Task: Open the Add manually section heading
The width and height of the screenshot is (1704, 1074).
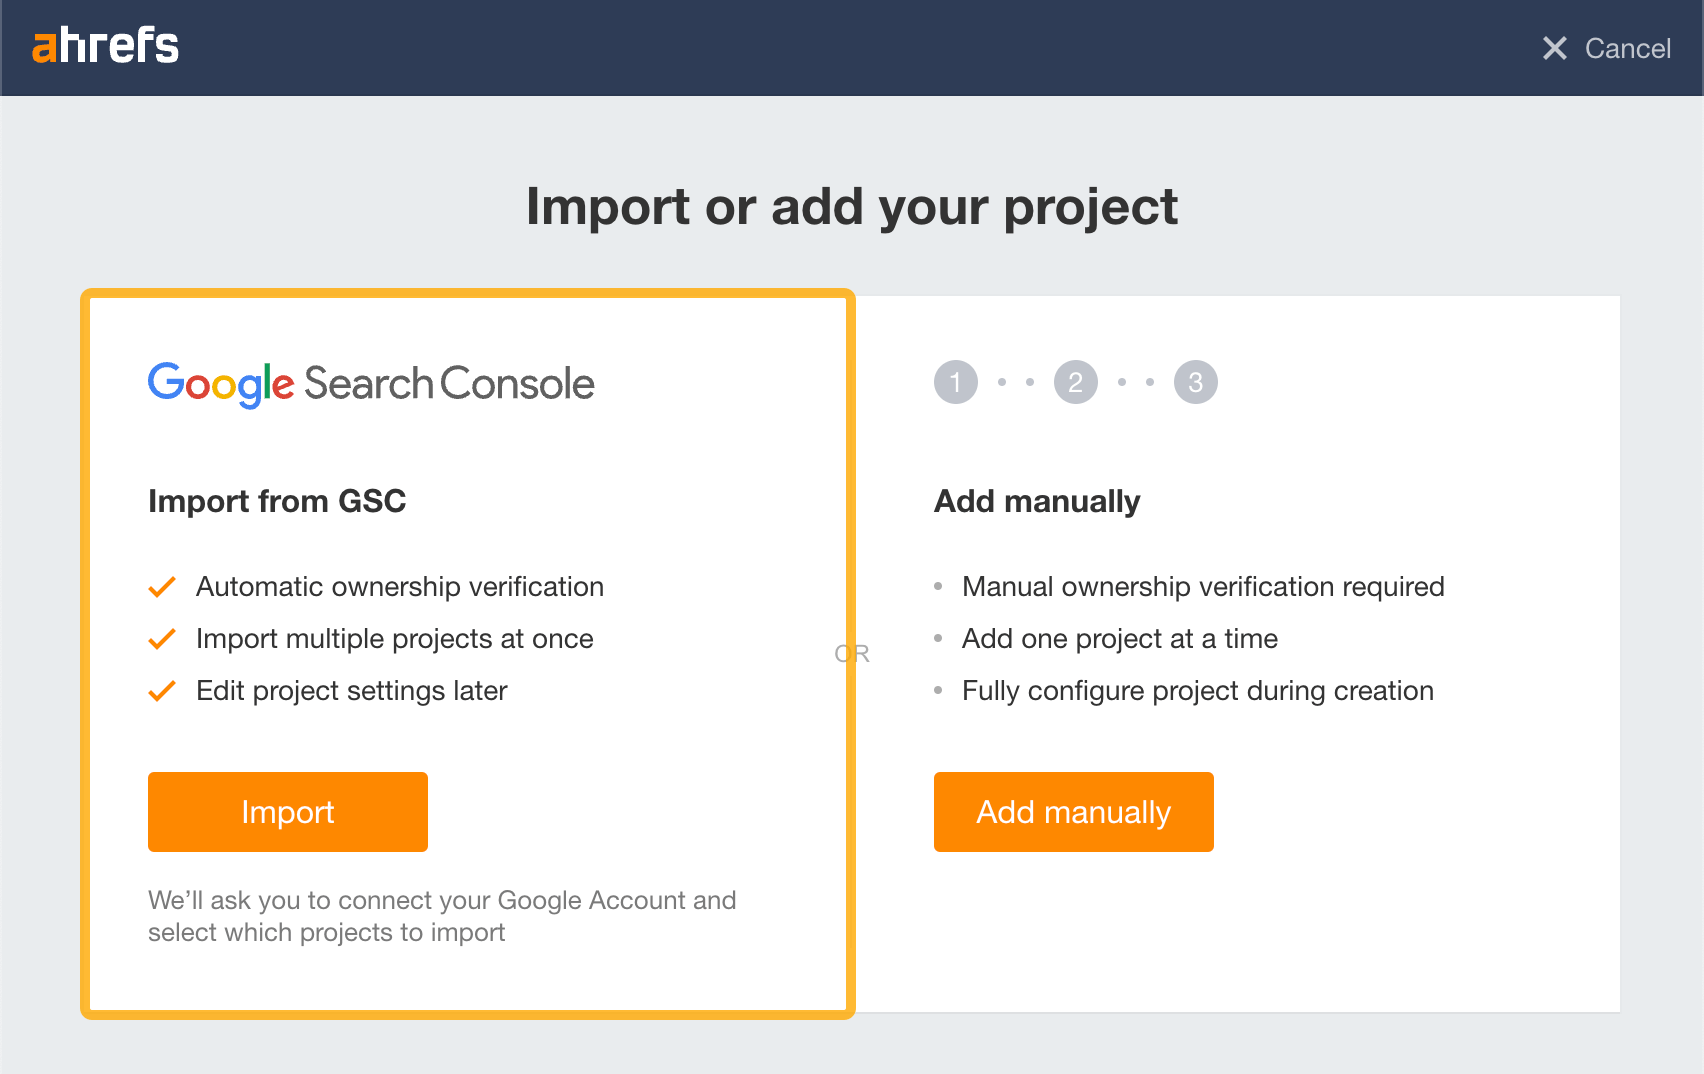Action: (x=1037, y=501)
